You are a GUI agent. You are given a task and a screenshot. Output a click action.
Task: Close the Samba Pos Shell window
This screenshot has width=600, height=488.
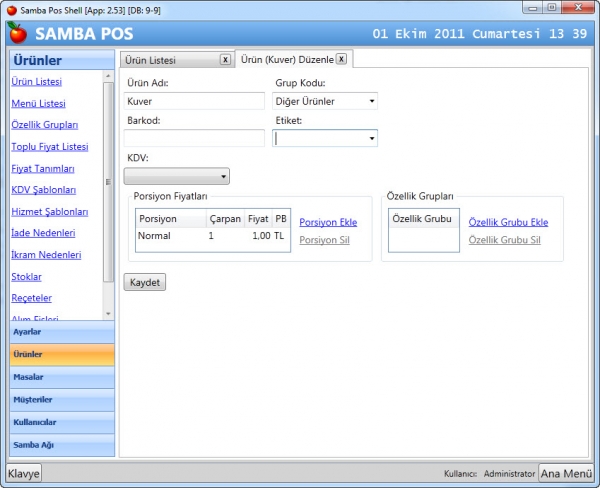point(578,7)
